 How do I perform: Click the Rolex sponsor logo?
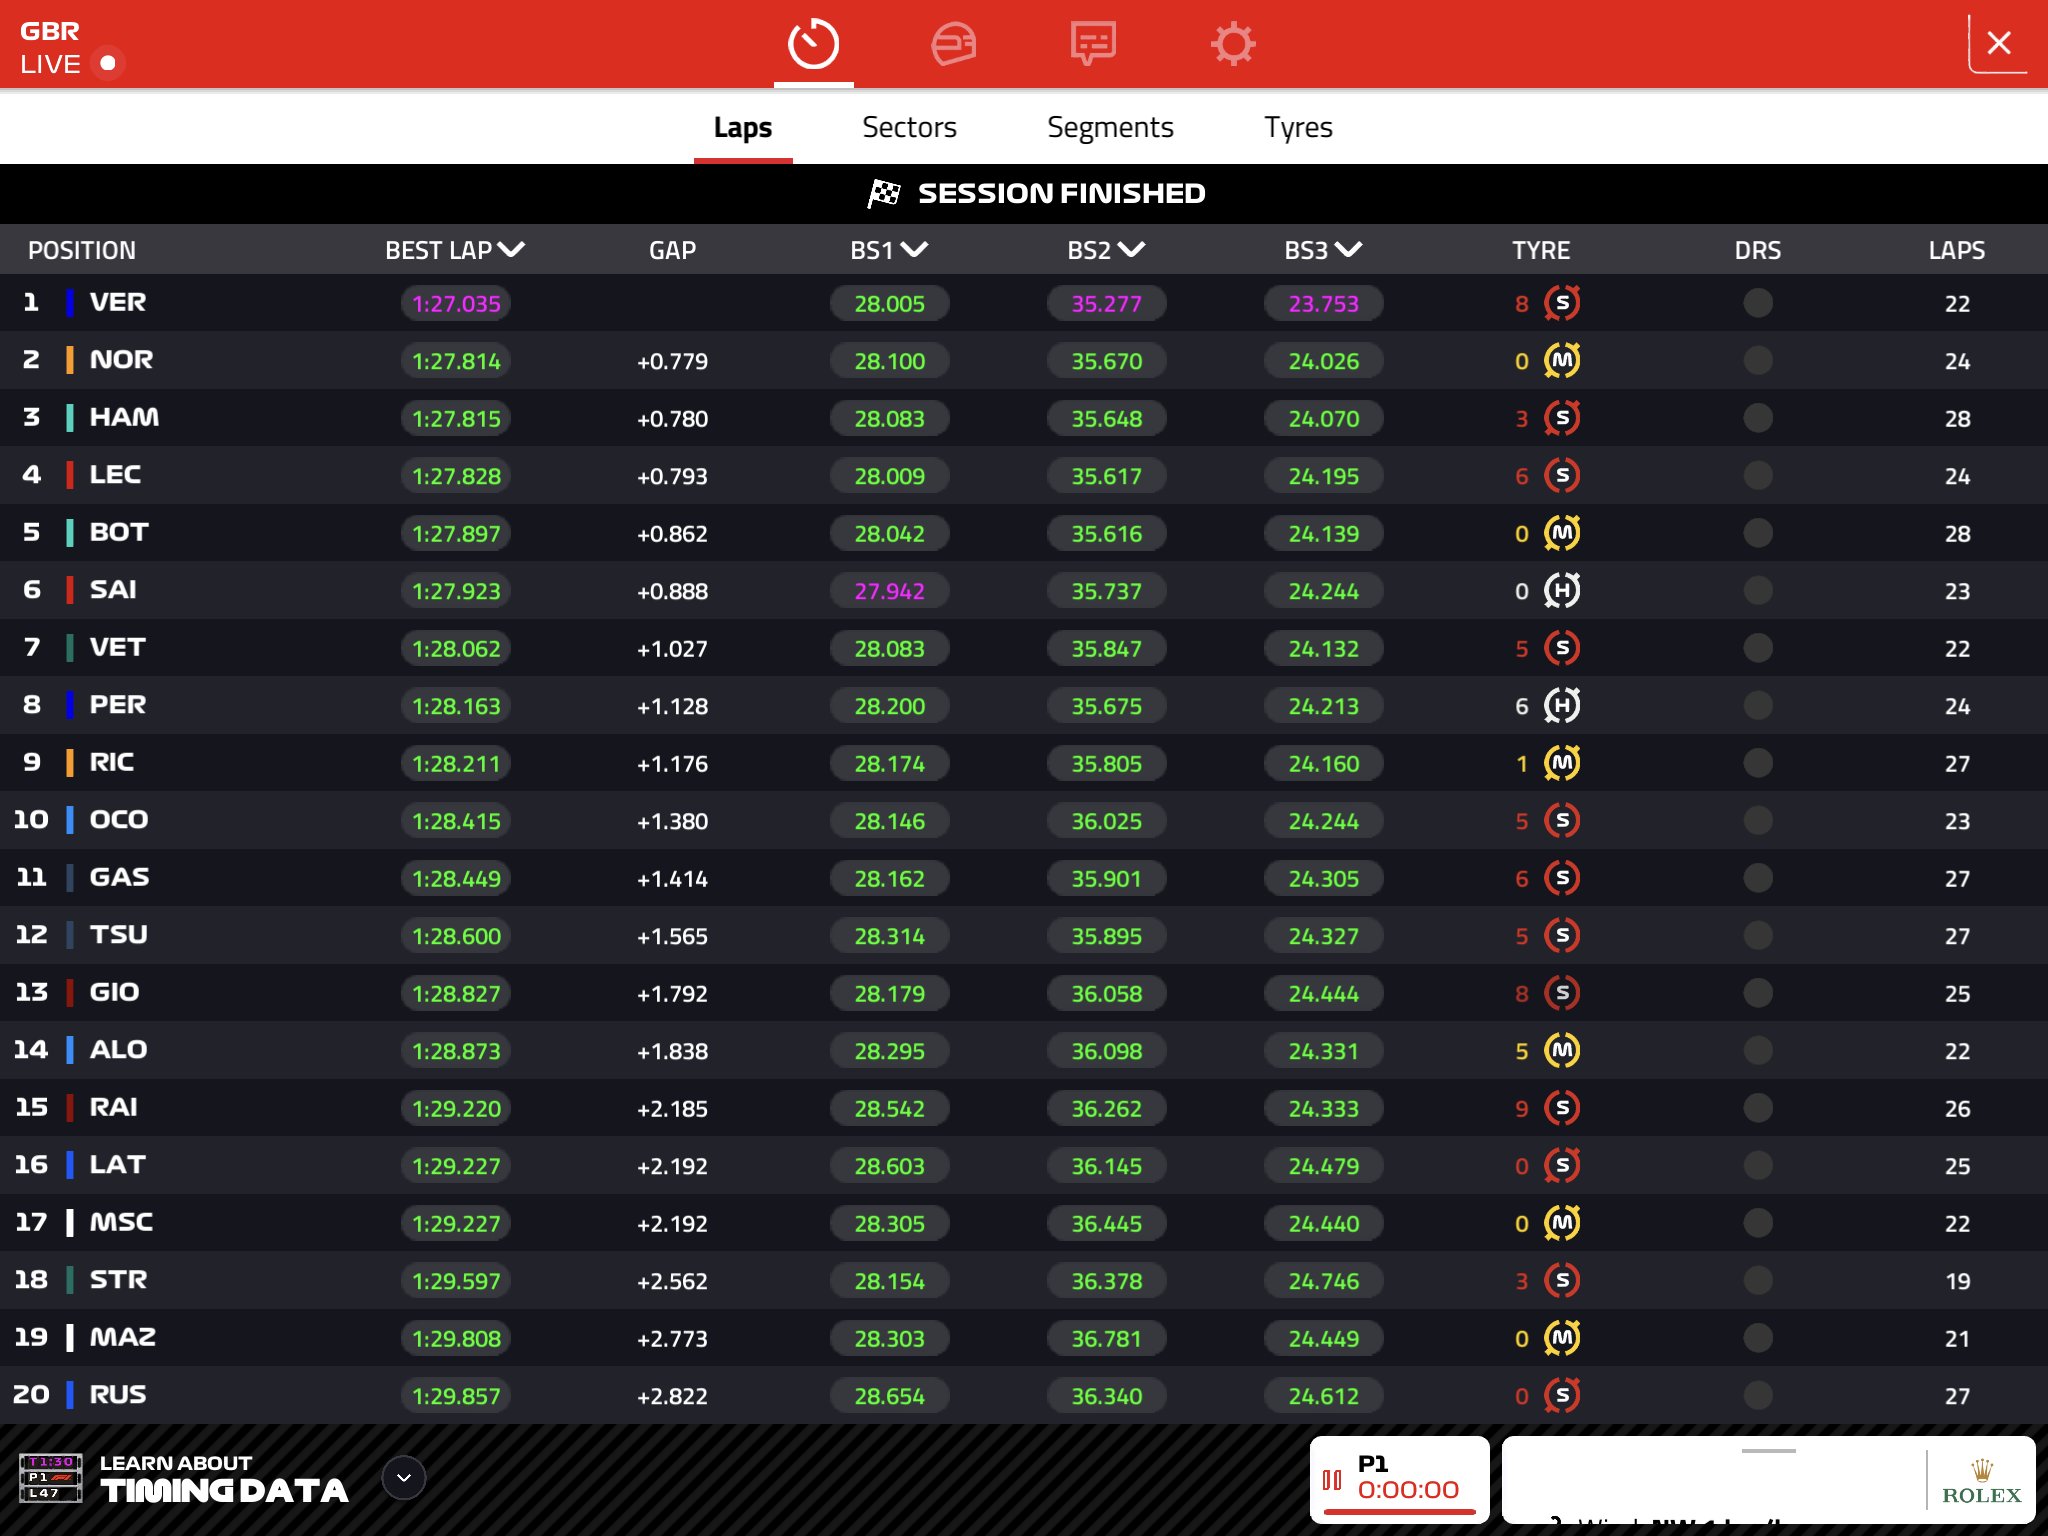1981,1483
